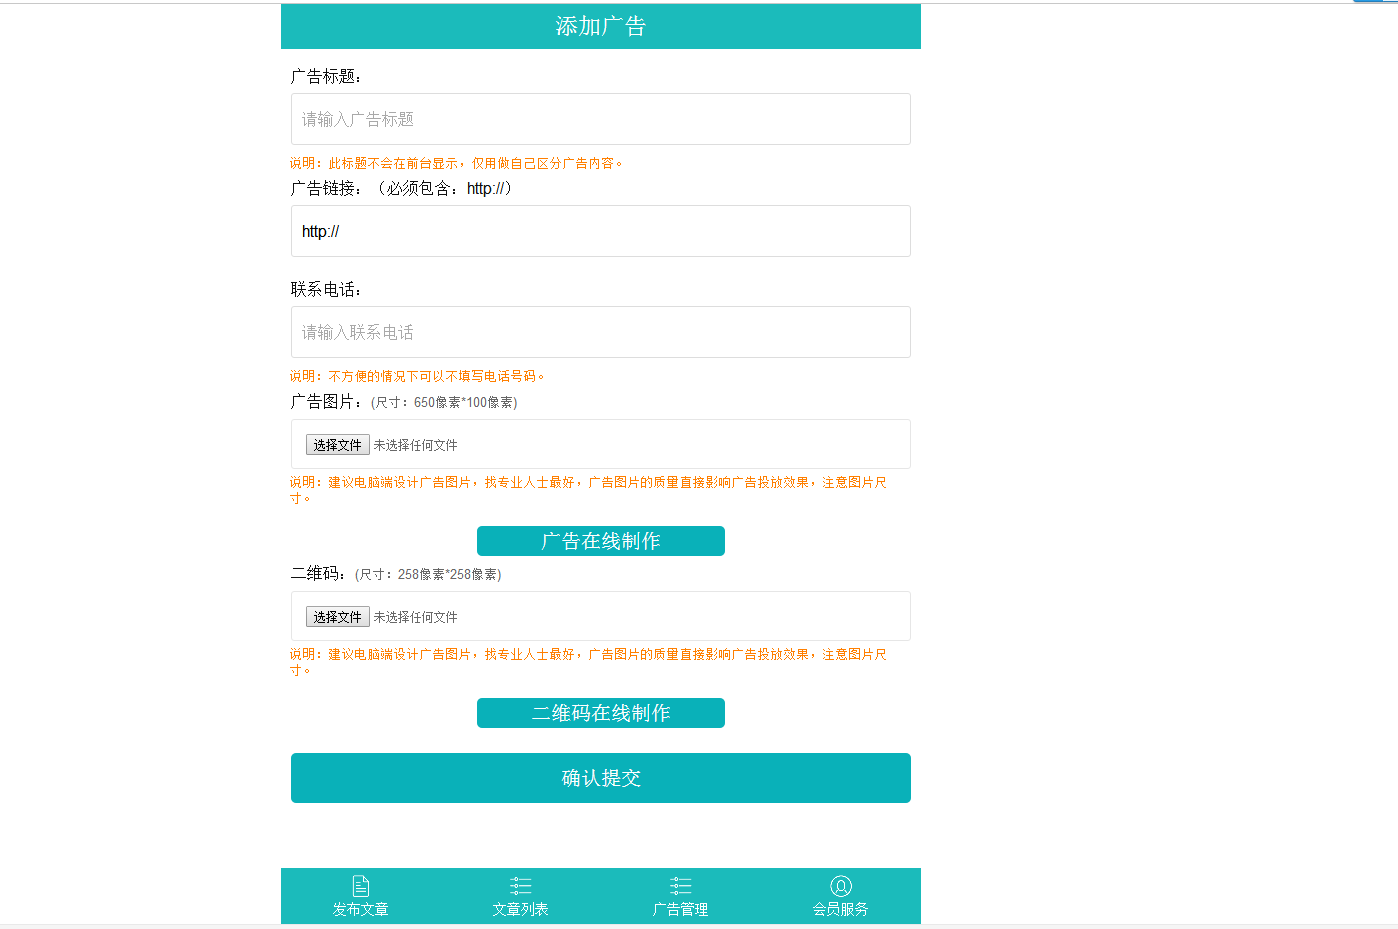Click the 添加广告 header banner

[600, 26]
